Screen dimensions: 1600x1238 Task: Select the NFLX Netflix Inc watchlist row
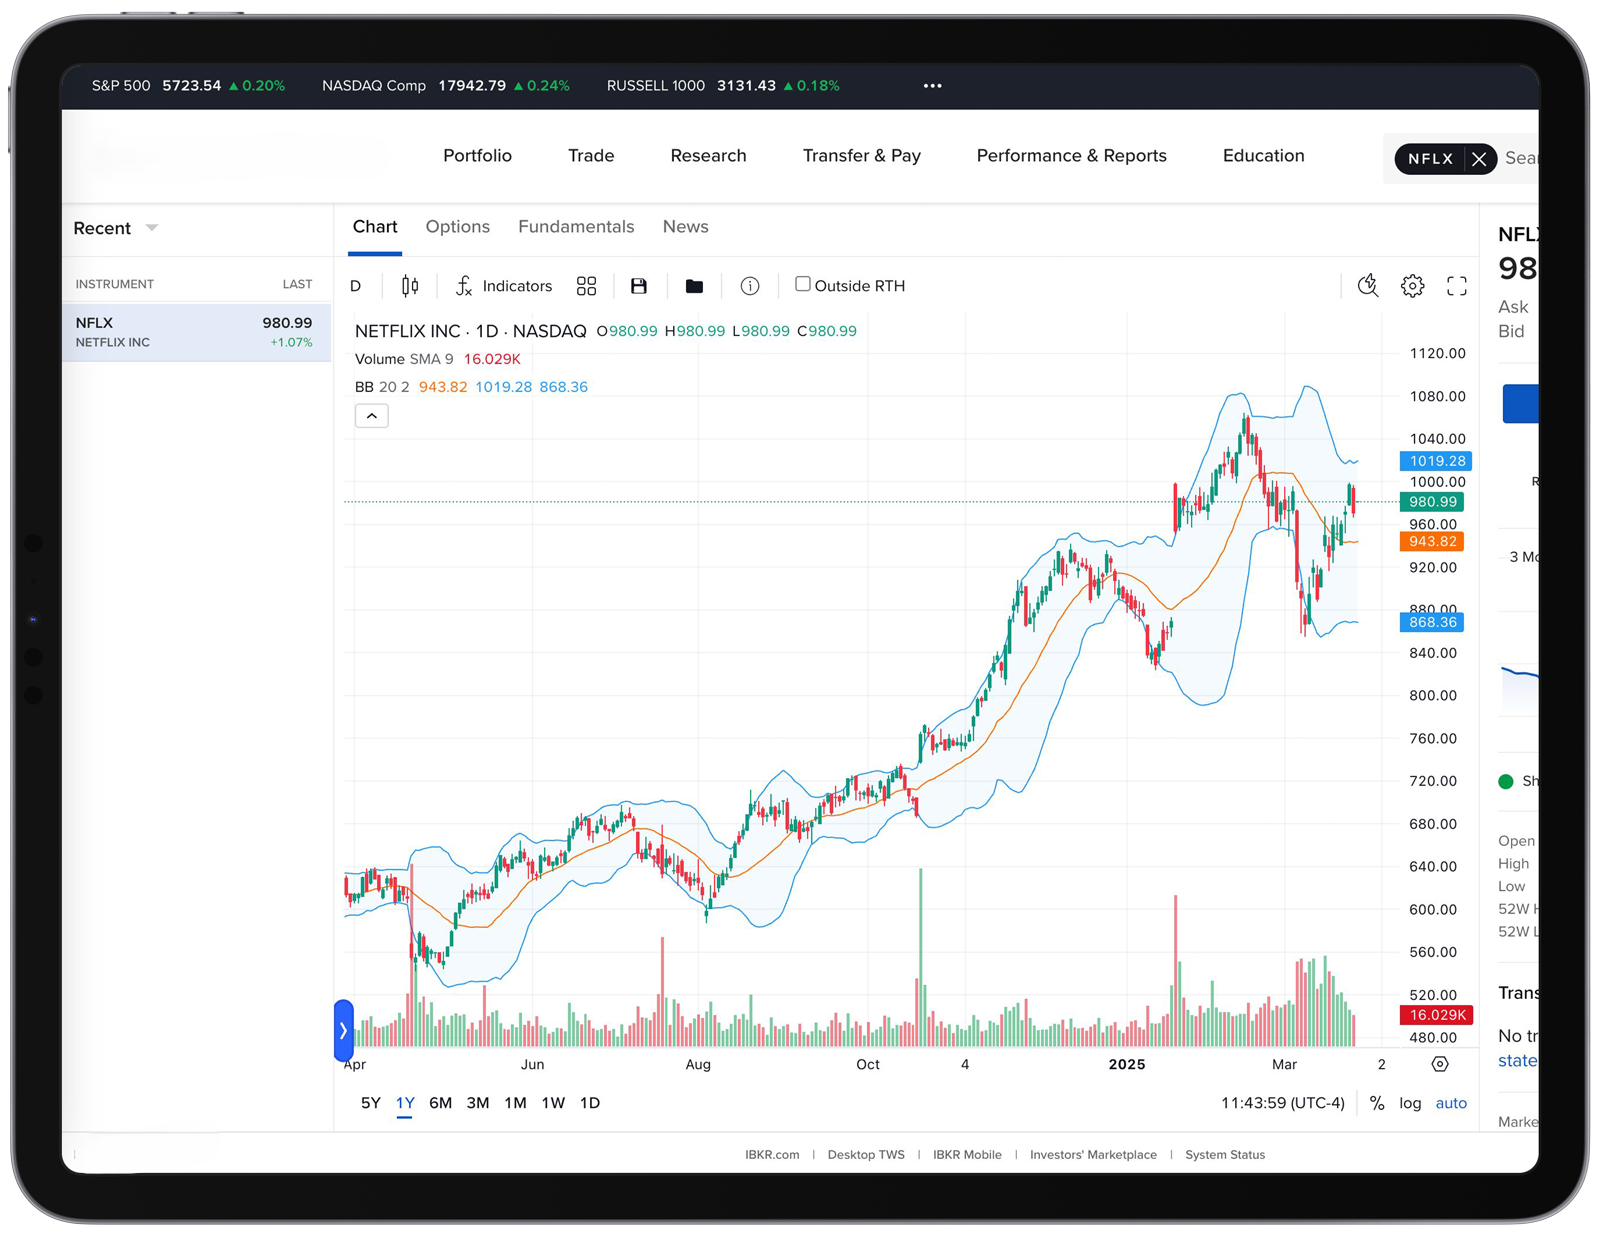pyautogui.click(x=196, y=332)
